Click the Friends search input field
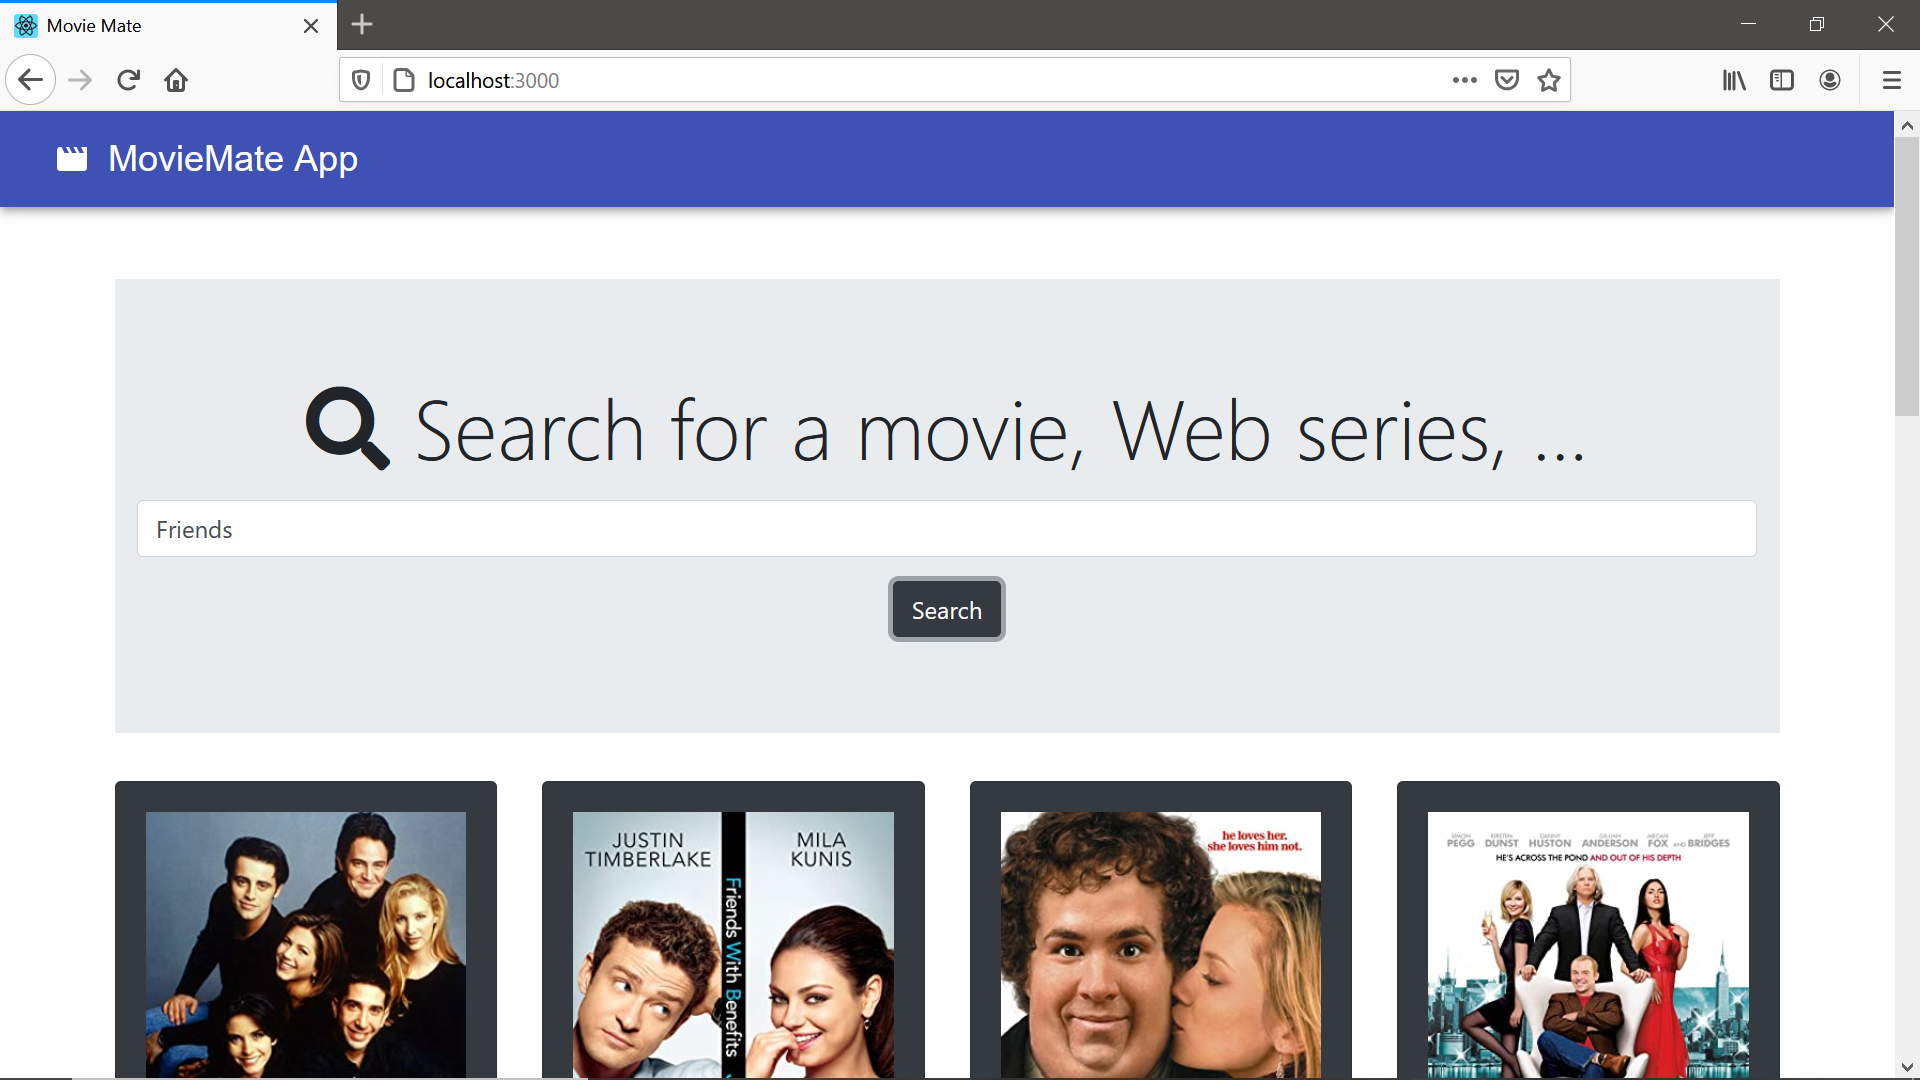 (x=946, y=529)
